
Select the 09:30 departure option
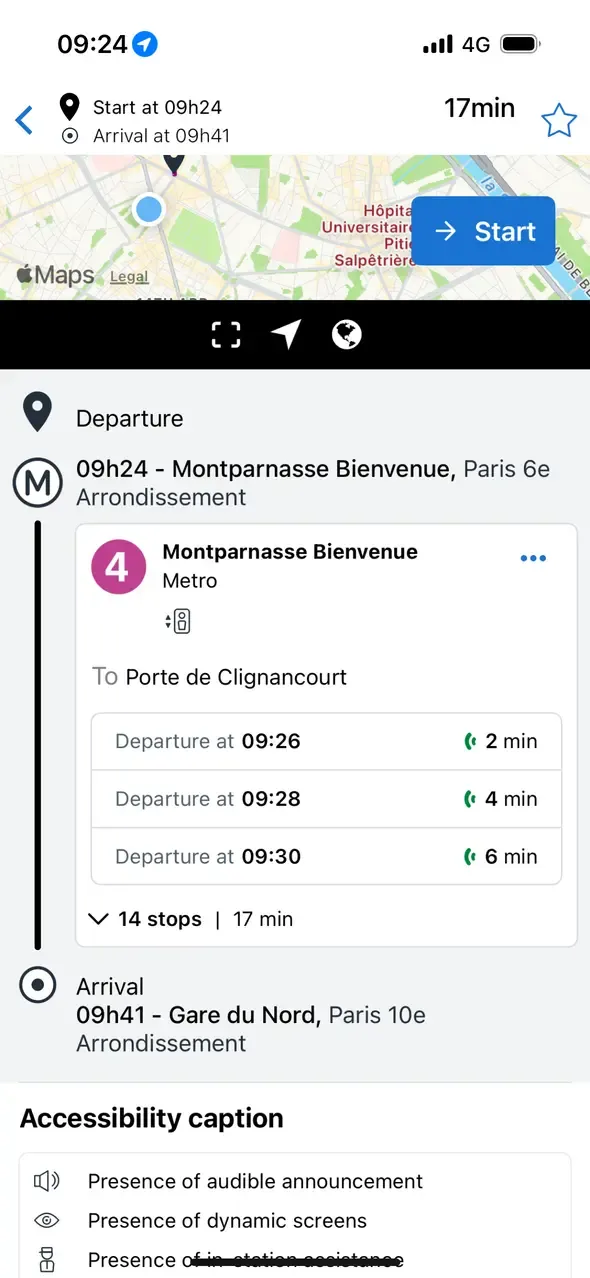326,856
